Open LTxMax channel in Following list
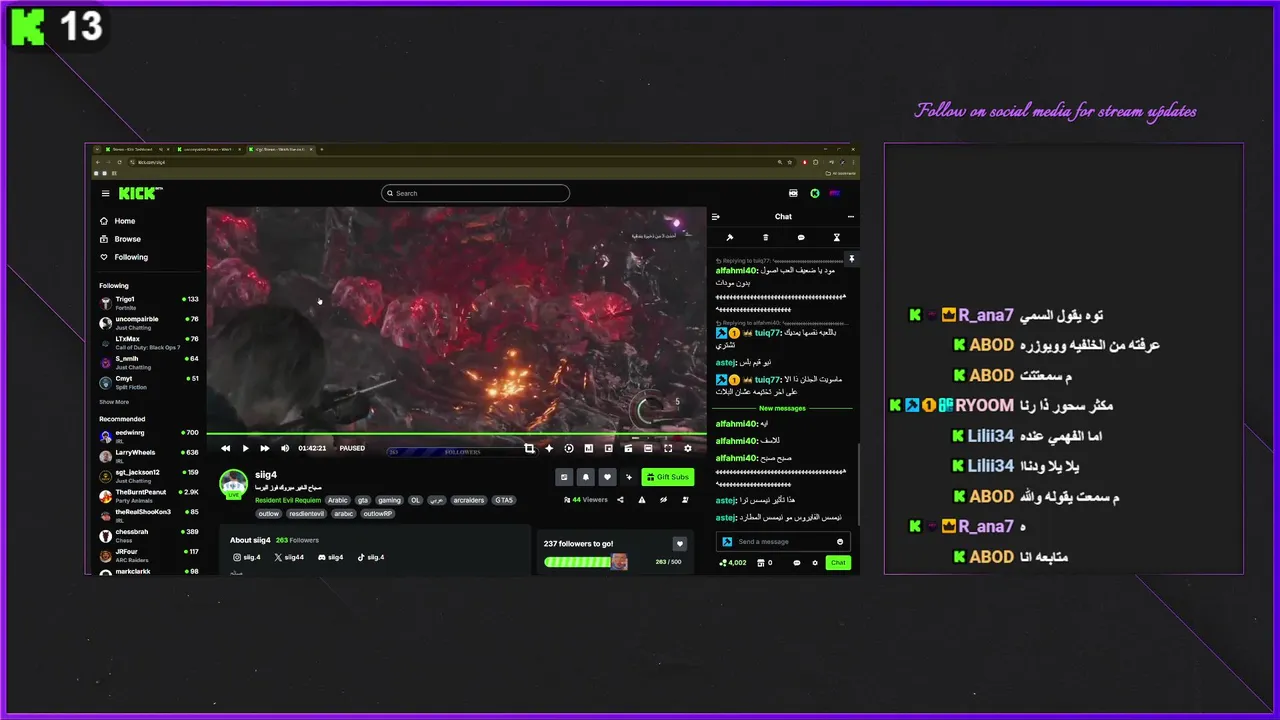The image size is (1280, 720). [148, 342]
